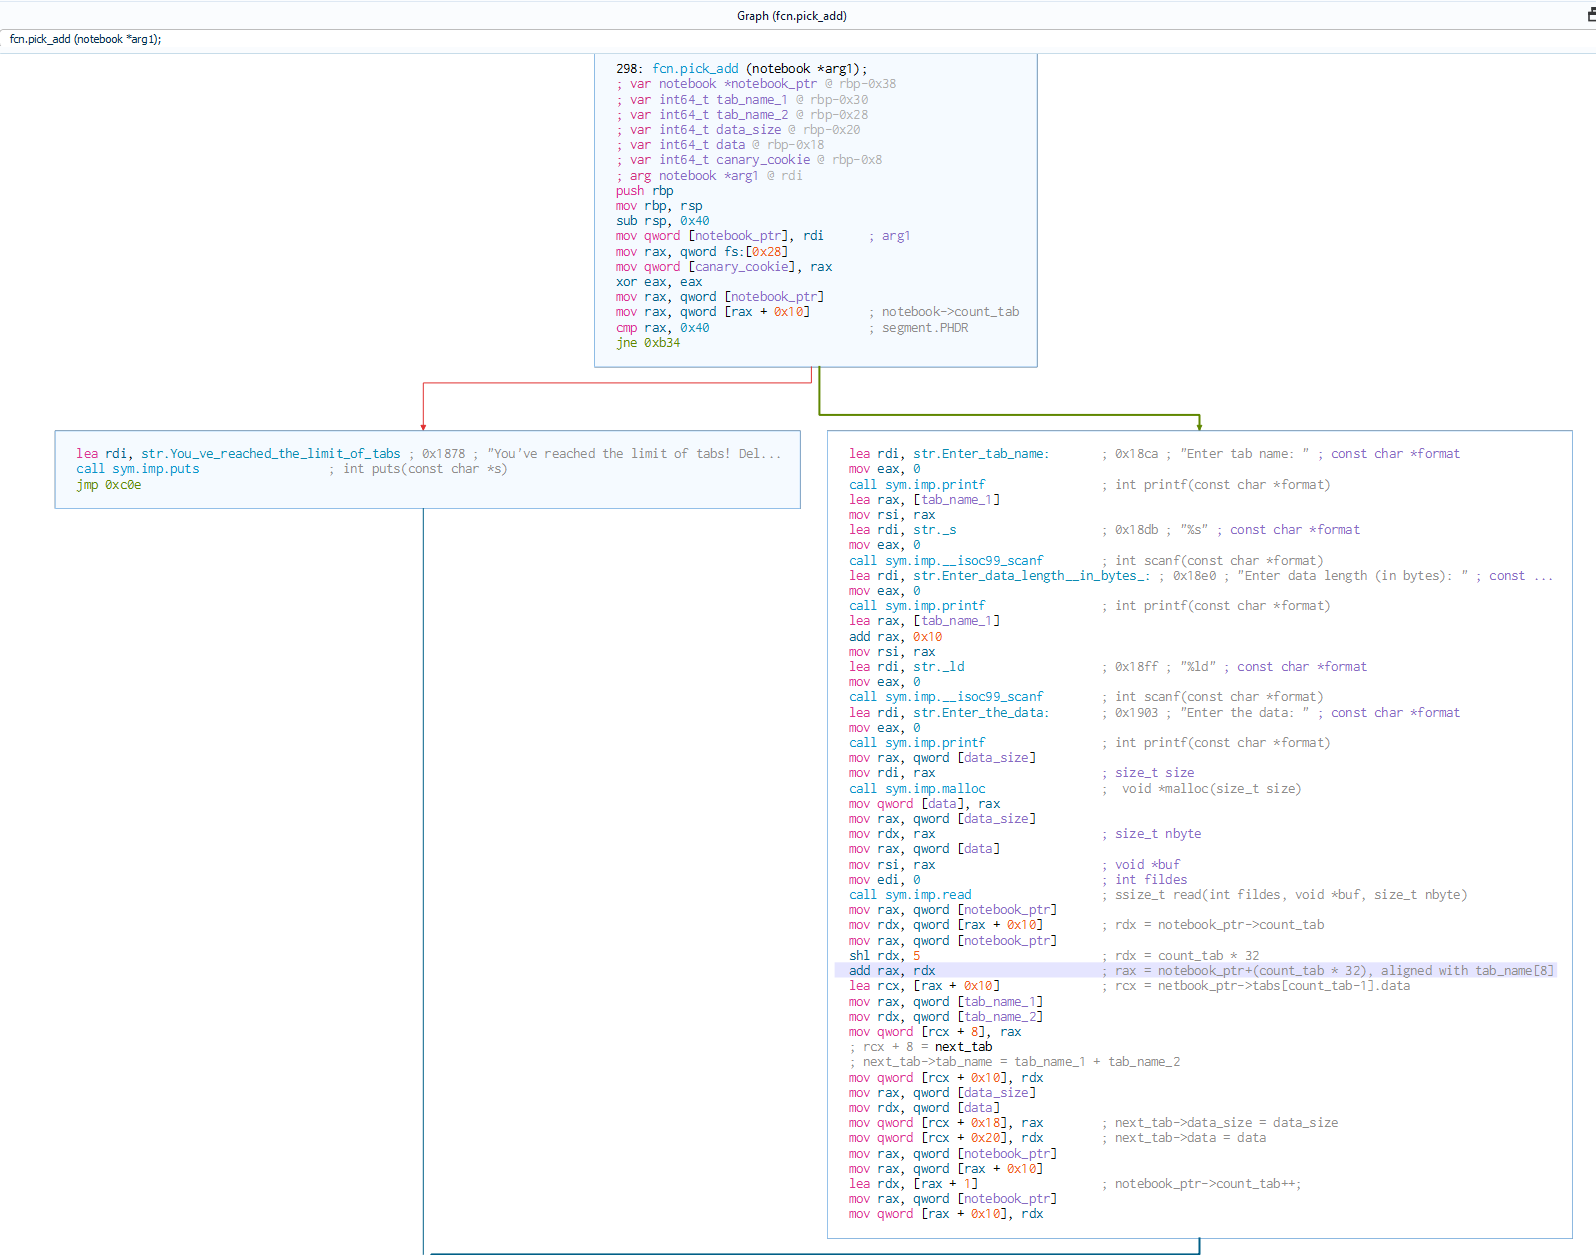
Task: Click the call sym.imp.puts instruction
Action: [138, 469]
